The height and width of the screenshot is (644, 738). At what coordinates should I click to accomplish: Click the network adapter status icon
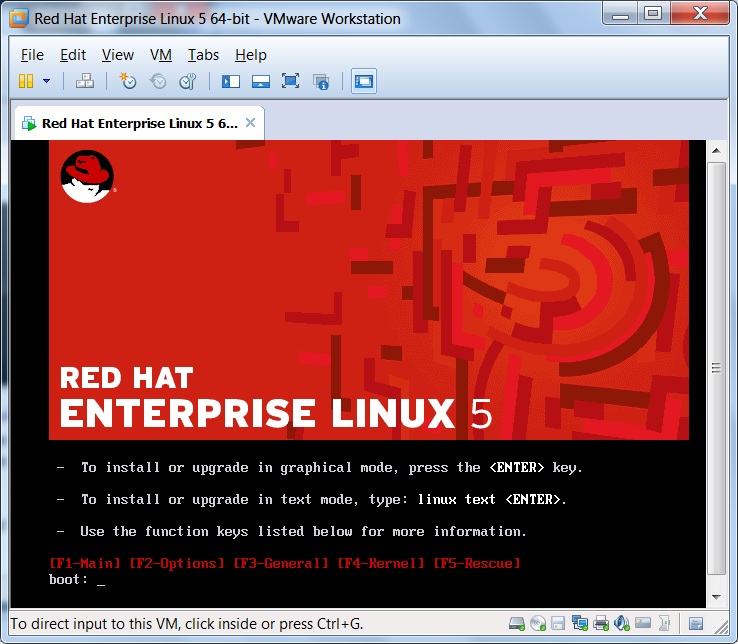click(579, 624)
